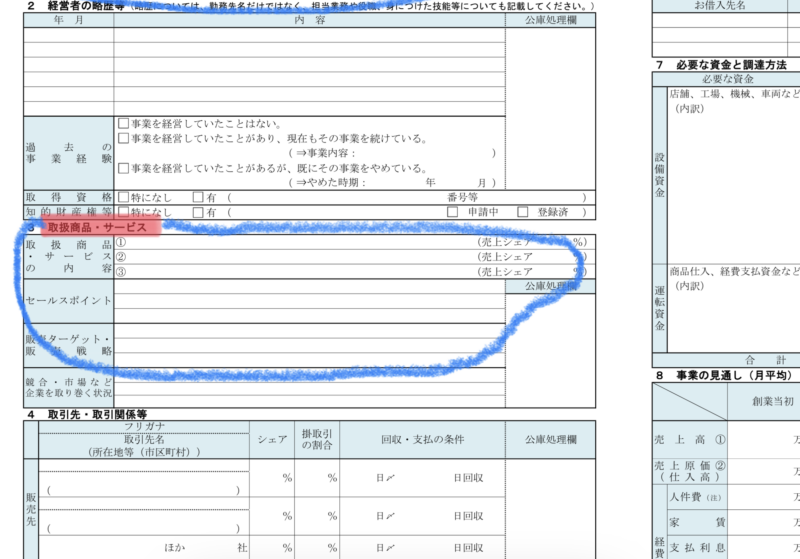
Task: Tick the '申請中' checkbox
Action: tap(452, 212)
